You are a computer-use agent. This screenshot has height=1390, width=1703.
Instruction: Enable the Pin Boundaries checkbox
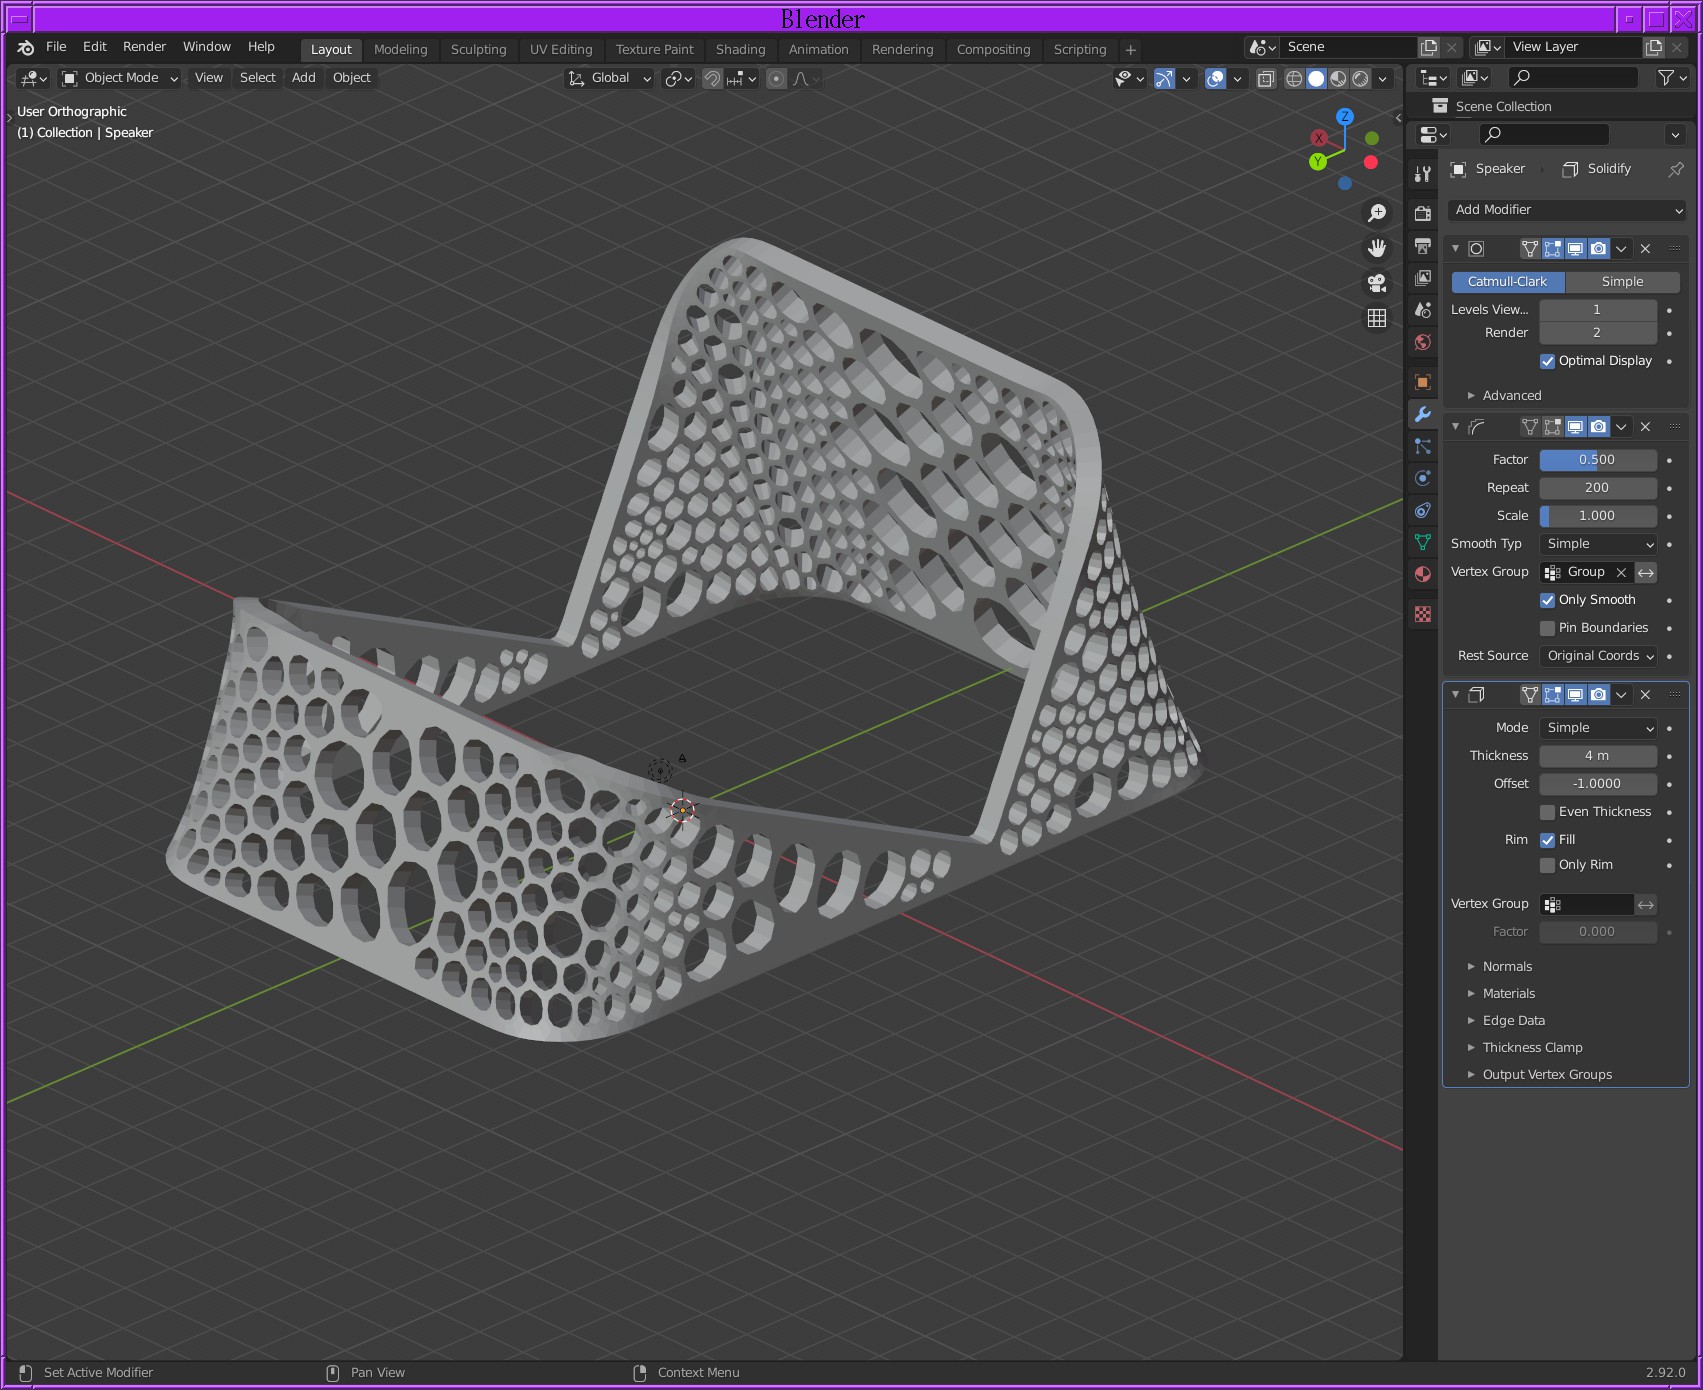pos(1547,628)
